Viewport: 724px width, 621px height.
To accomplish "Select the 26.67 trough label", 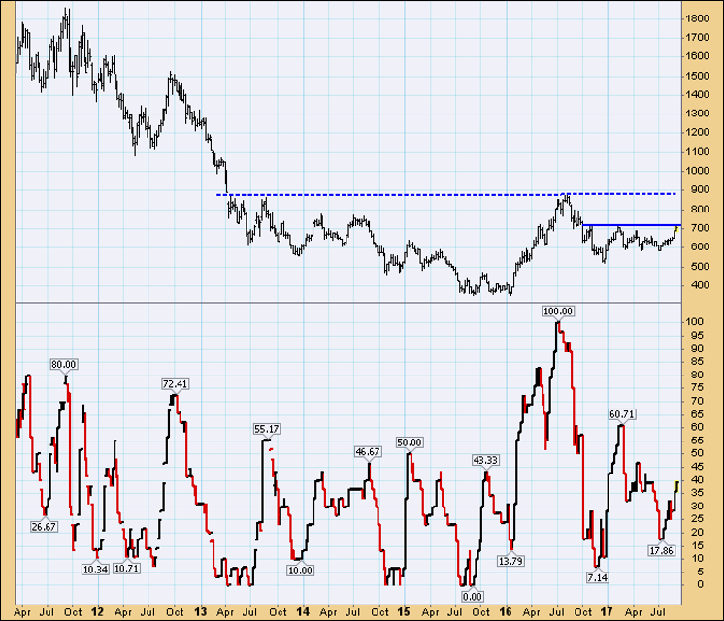I will 43,526.
